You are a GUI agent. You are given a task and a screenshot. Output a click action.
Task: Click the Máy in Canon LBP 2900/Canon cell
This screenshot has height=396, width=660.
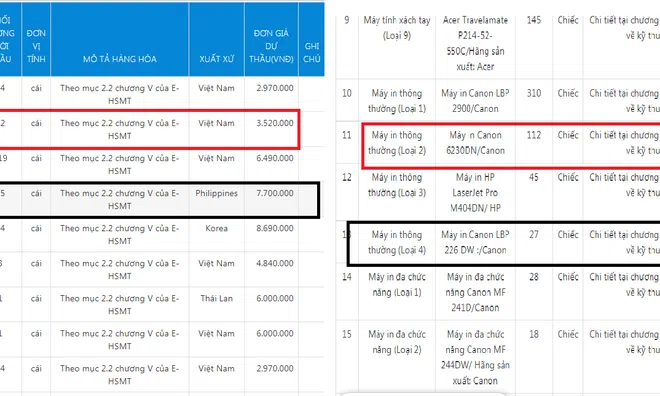(x=475, y=101)
